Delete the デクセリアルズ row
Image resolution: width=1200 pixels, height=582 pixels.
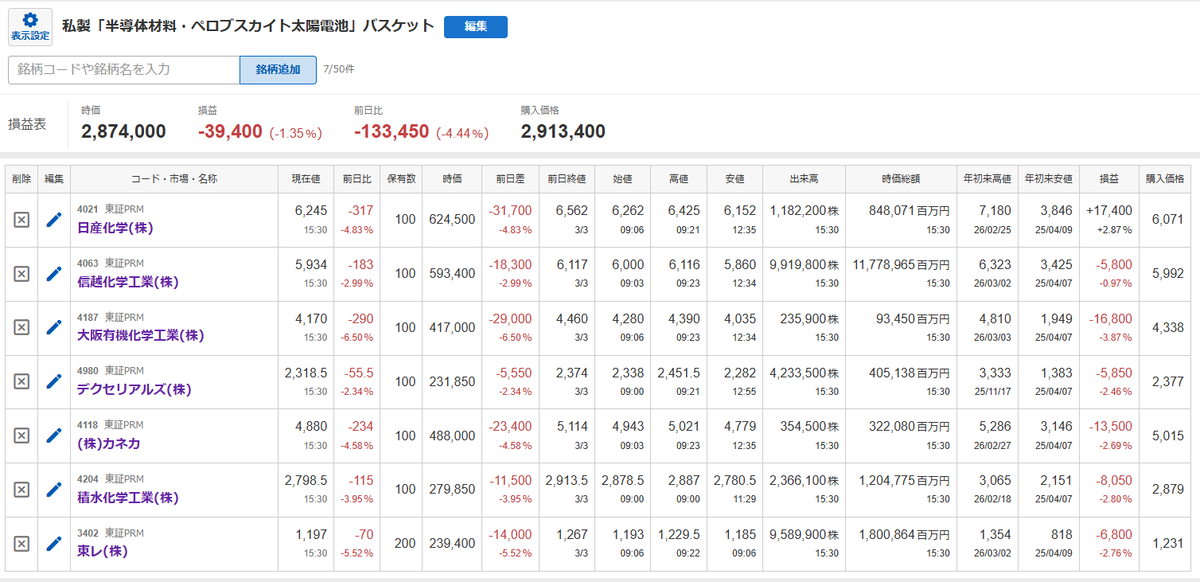tap(21, 381)
